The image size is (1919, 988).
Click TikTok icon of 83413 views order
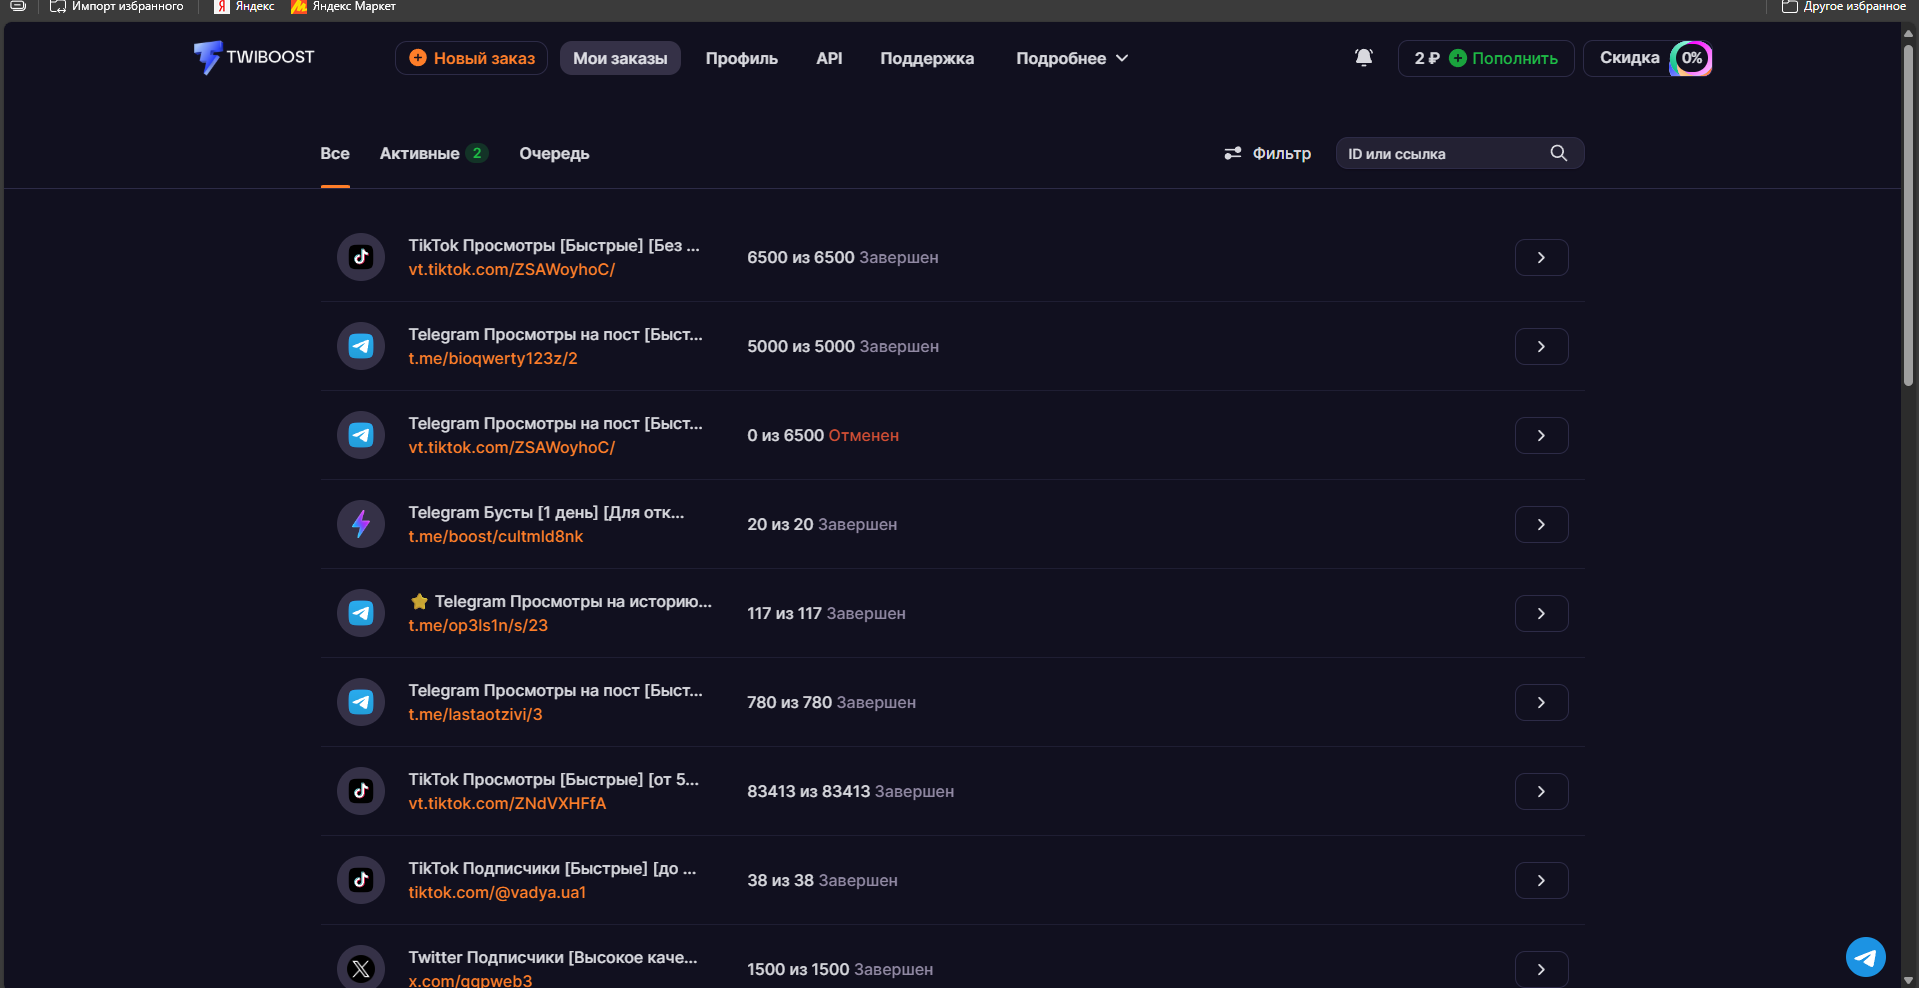click(361, 791)
